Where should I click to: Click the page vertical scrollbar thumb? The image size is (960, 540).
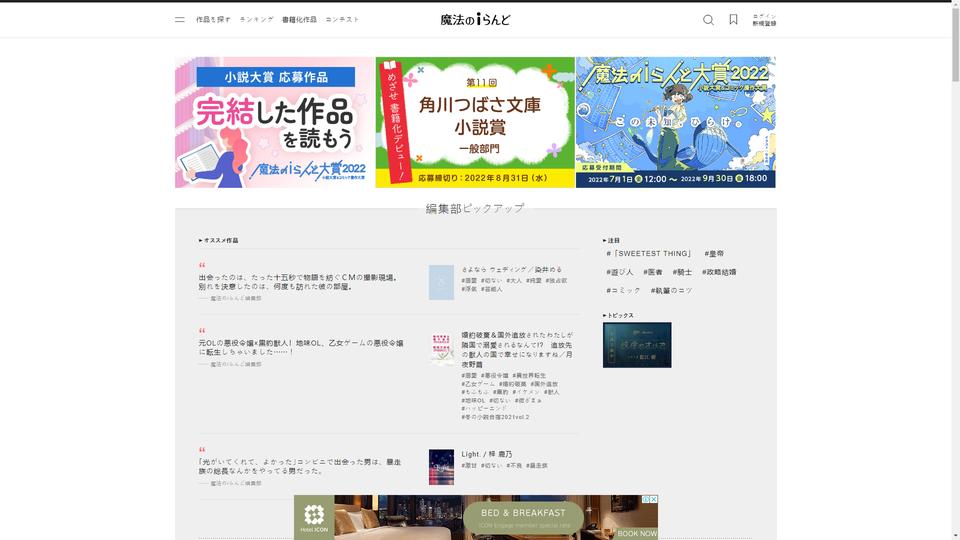(955, 43)
